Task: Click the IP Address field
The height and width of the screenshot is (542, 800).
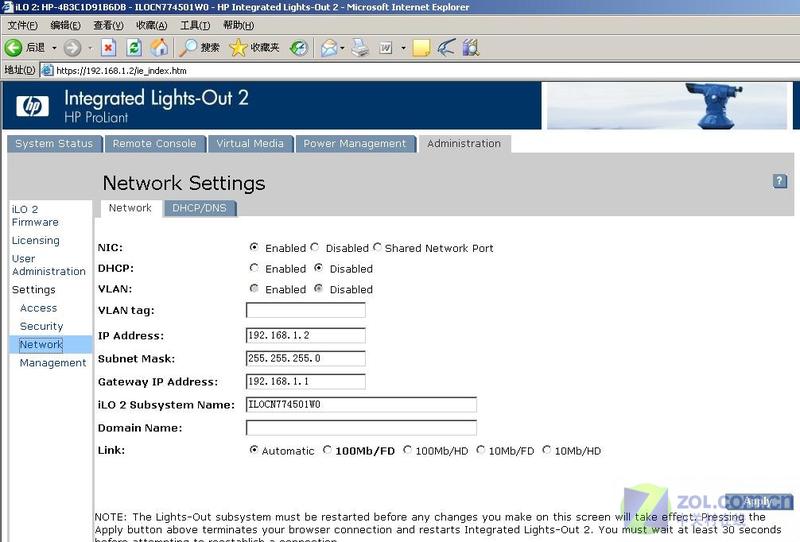Action: coord(306,335)
